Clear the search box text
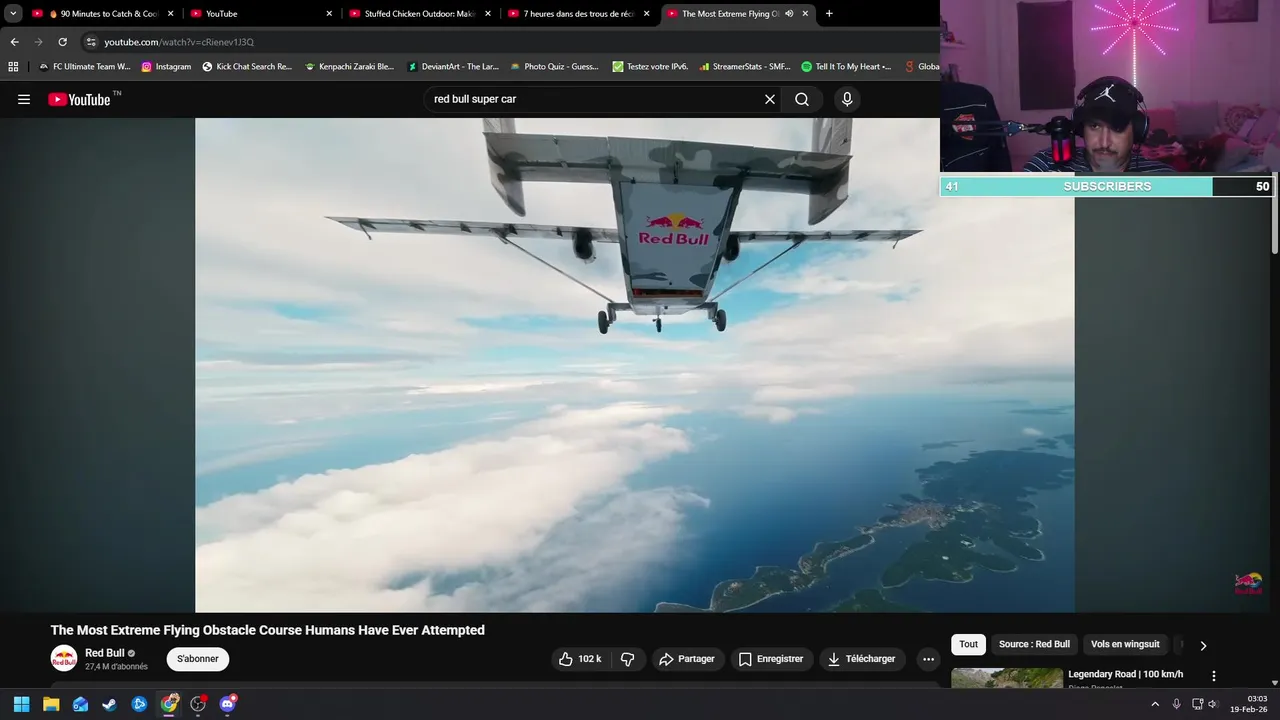The height and width of the screenshot is (720, 1280). tap(770, 99)
